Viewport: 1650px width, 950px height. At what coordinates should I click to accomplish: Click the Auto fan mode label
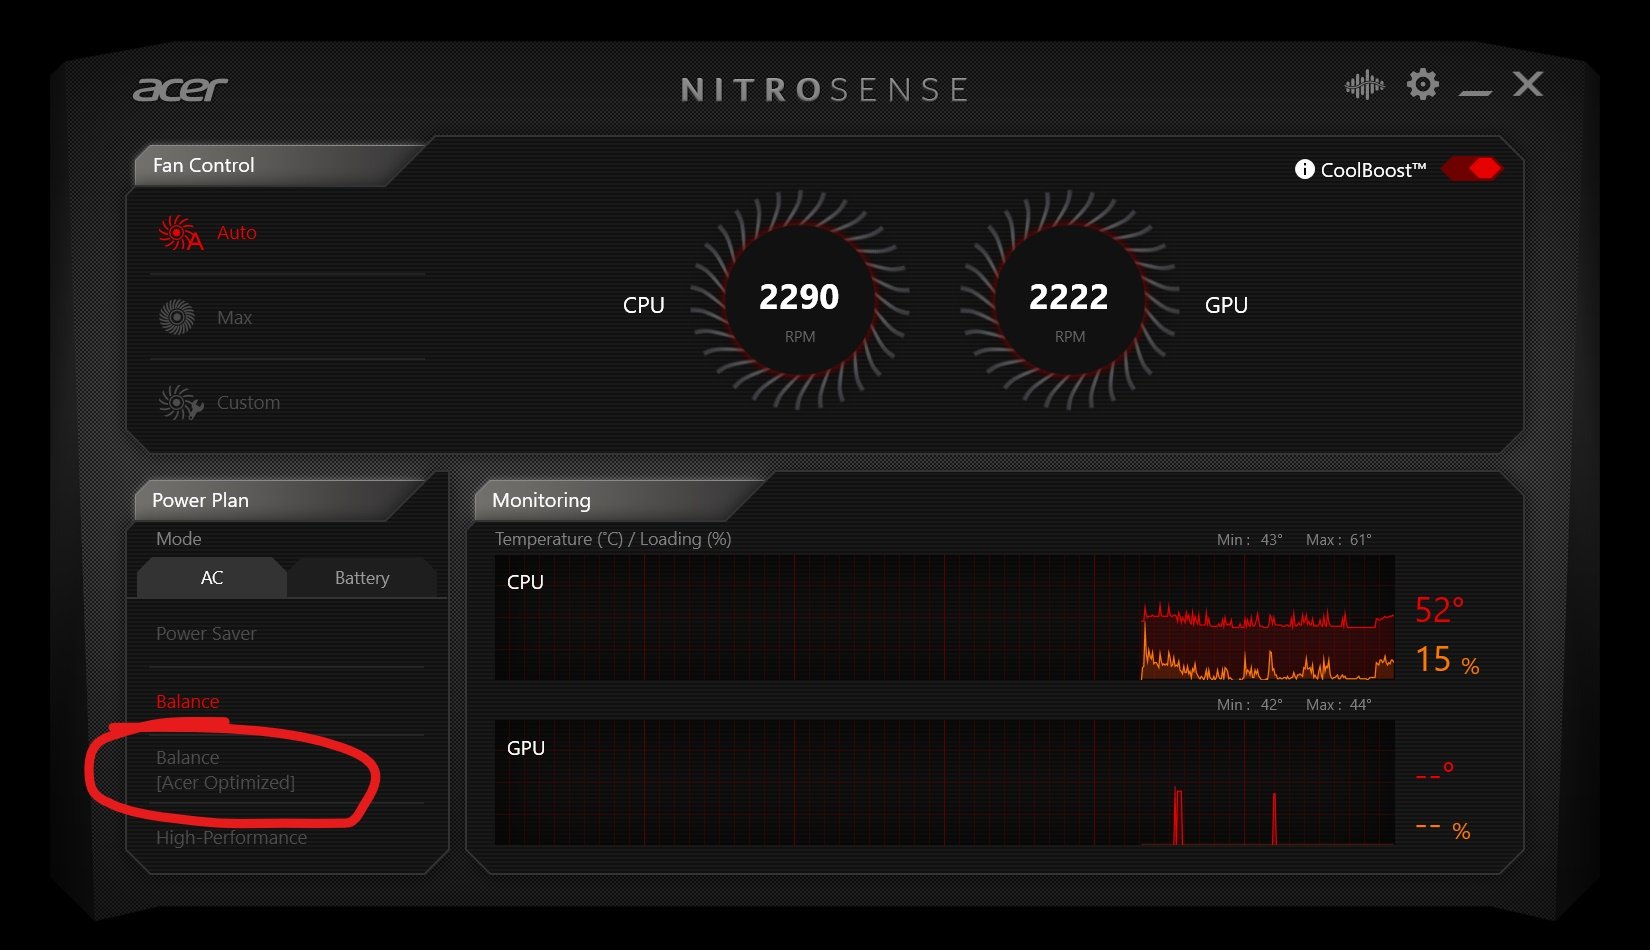pyautogui.click(x=237, y=233)
